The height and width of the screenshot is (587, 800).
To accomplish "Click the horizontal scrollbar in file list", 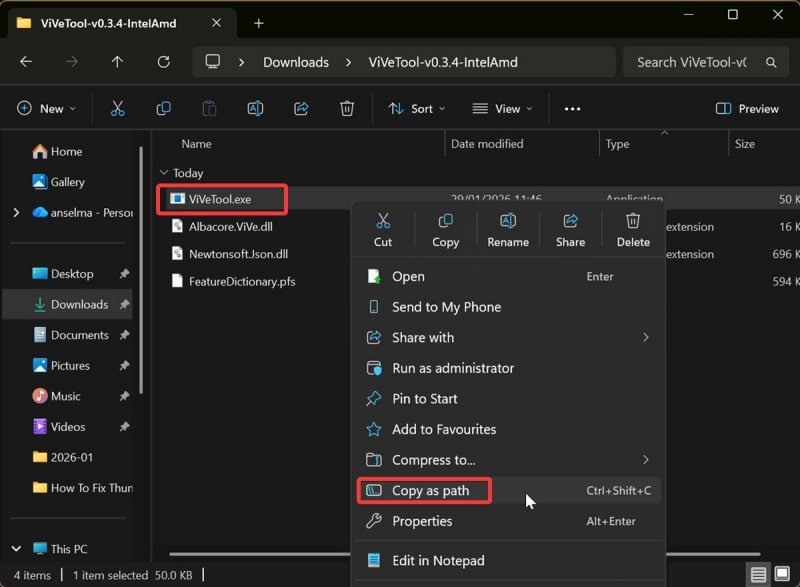I will coord(260,553).
